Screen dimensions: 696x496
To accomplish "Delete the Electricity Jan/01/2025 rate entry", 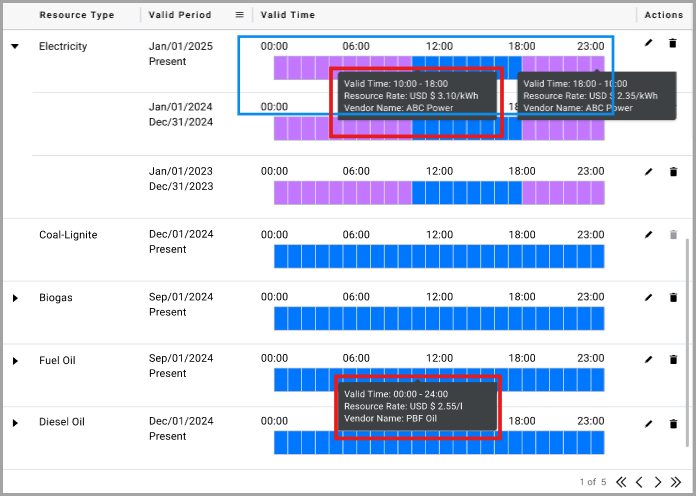I will (x=673, y=43).
